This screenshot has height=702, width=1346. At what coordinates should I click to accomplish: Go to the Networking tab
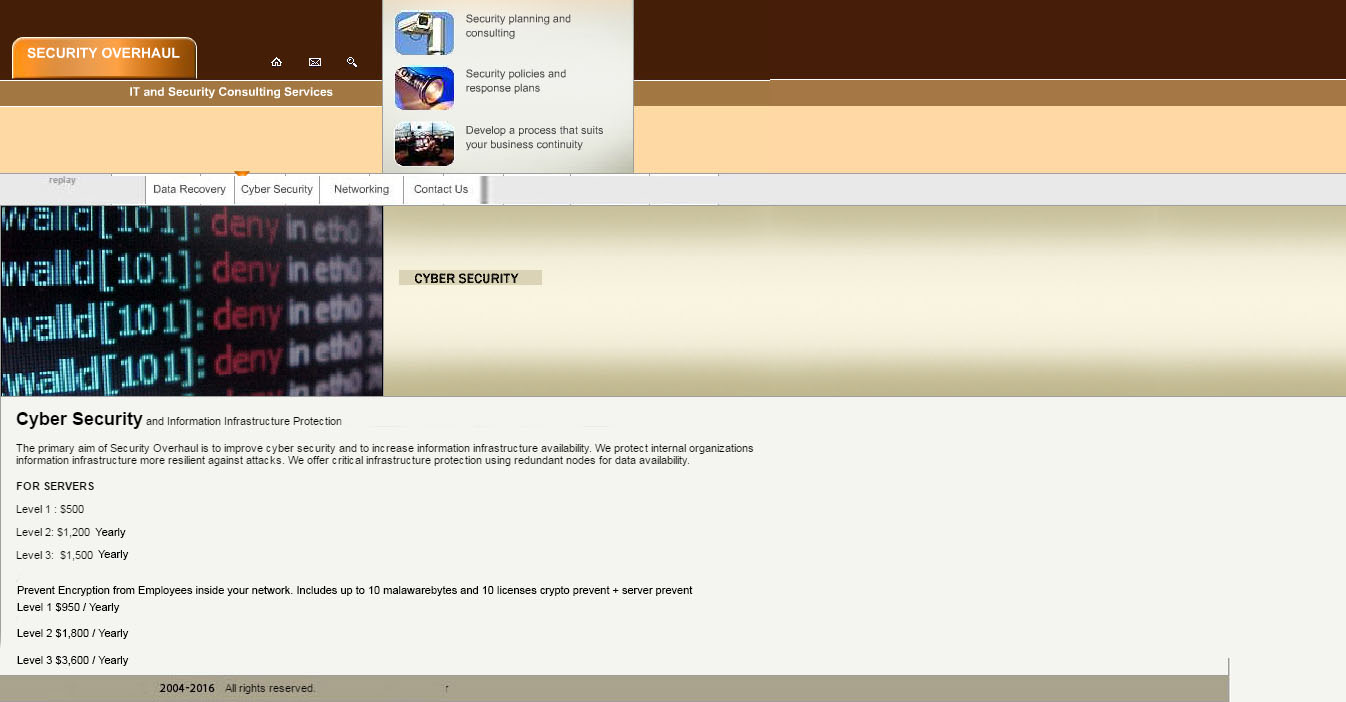coord(361,189)
